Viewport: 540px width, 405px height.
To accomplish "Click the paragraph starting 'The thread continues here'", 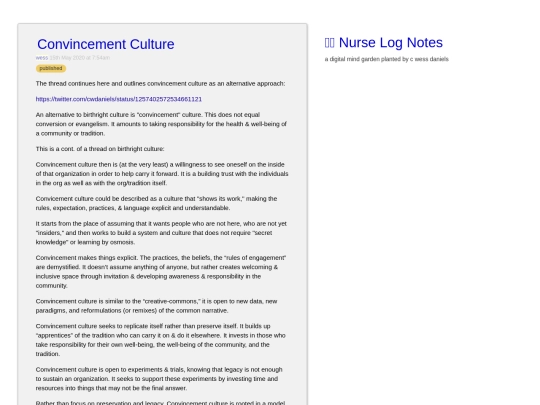I will (160, 84).
